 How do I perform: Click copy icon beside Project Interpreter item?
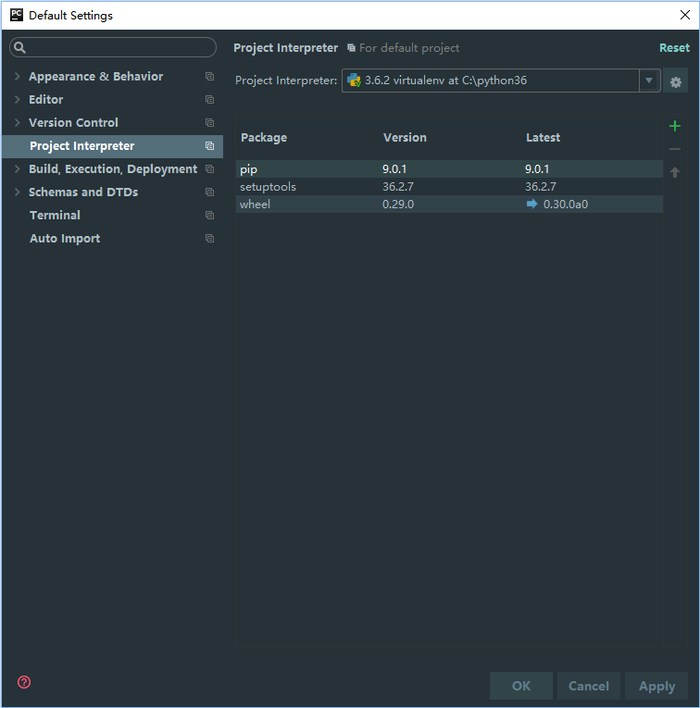coord(209,146)
